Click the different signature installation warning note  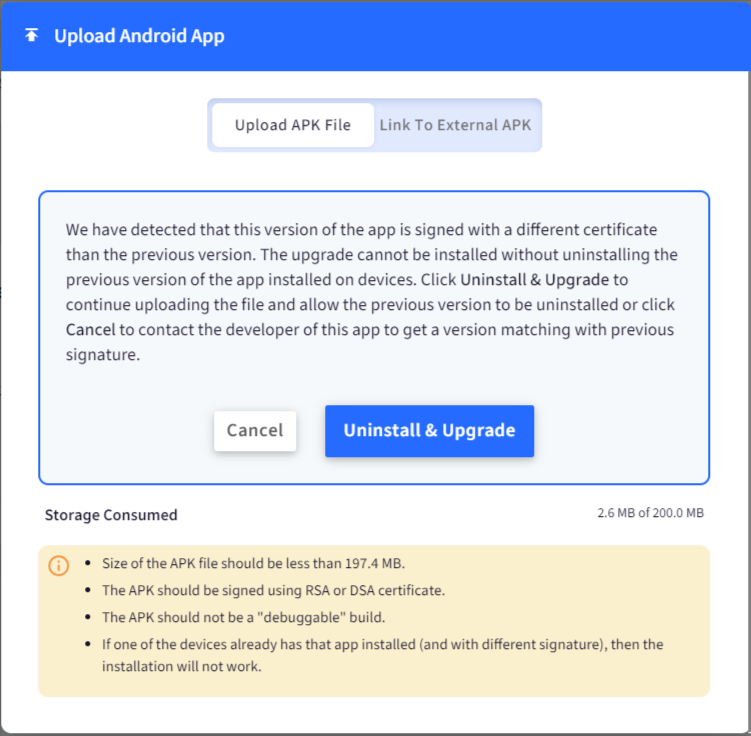[382, 655]
